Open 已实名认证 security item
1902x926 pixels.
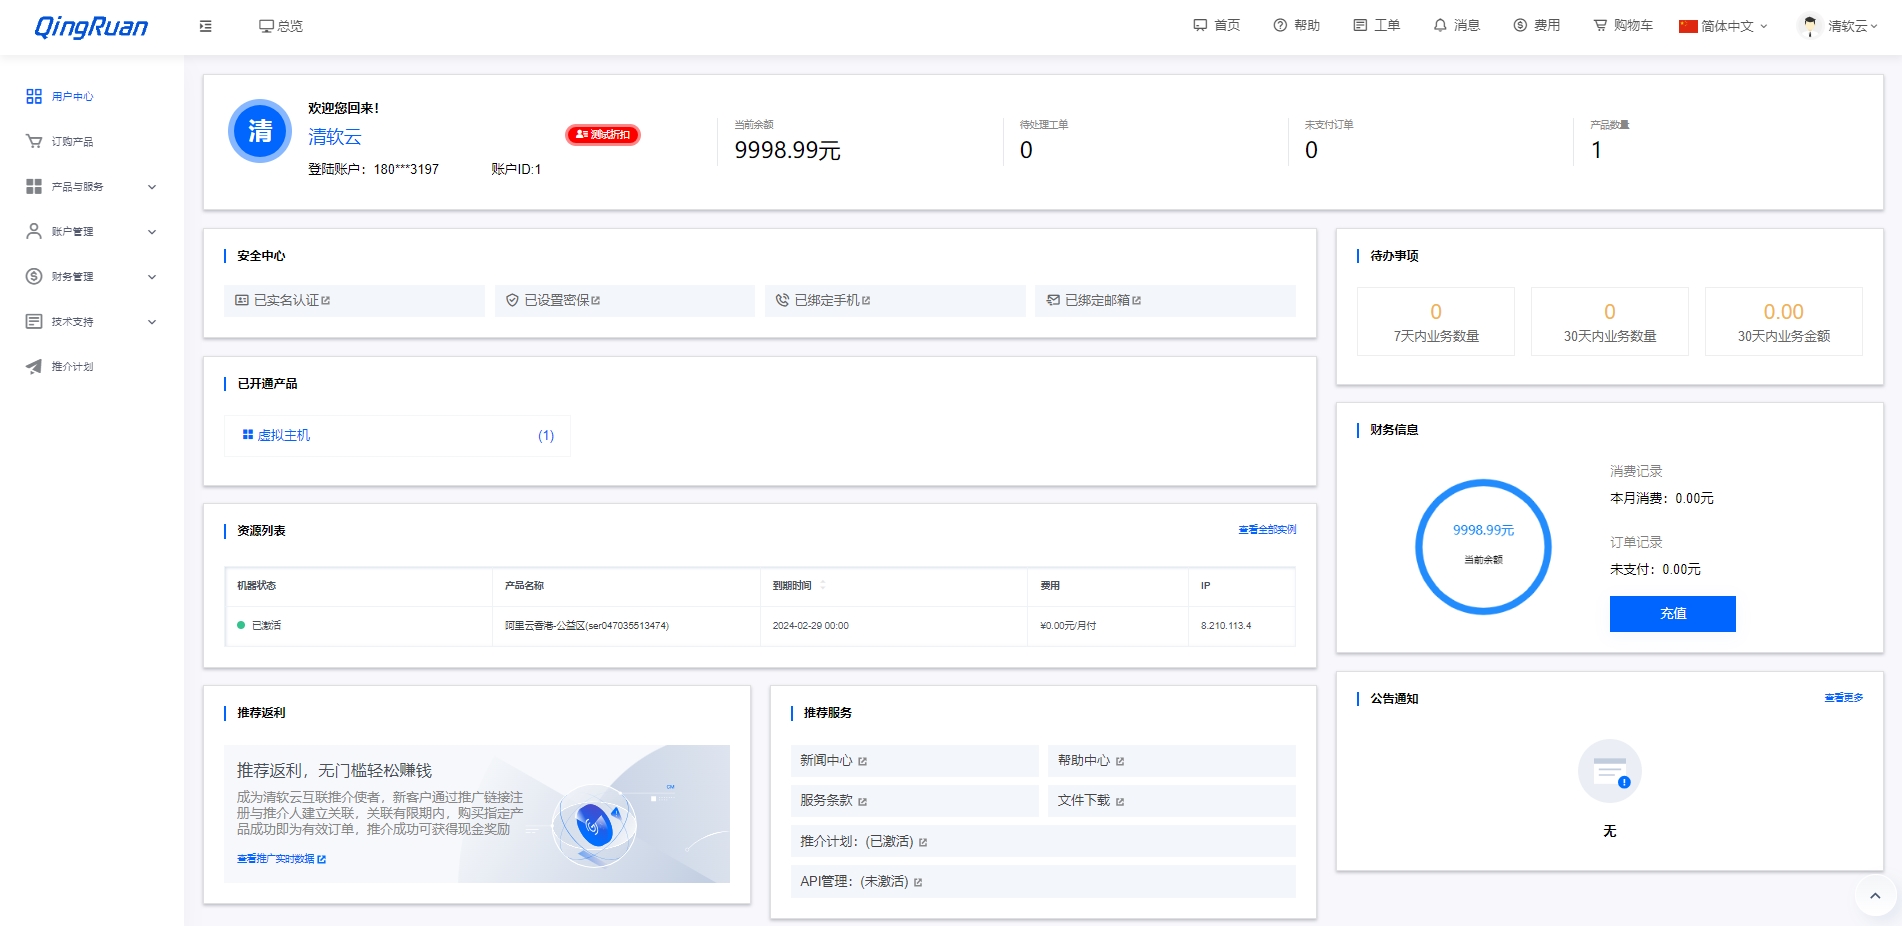pos(354,300)
